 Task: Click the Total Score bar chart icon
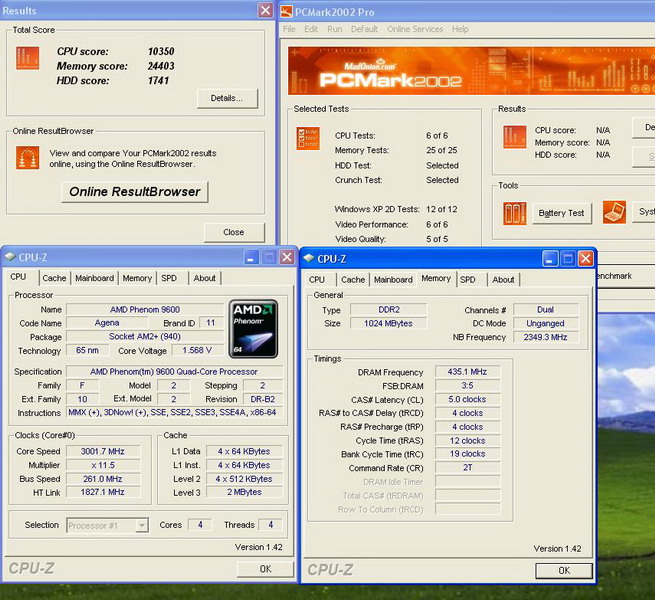[28, 58]
